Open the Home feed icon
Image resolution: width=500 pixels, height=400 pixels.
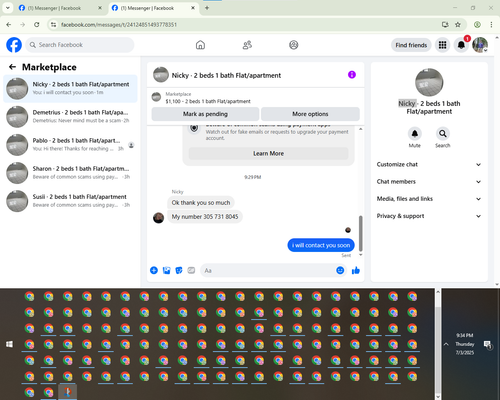click(200, 45)
